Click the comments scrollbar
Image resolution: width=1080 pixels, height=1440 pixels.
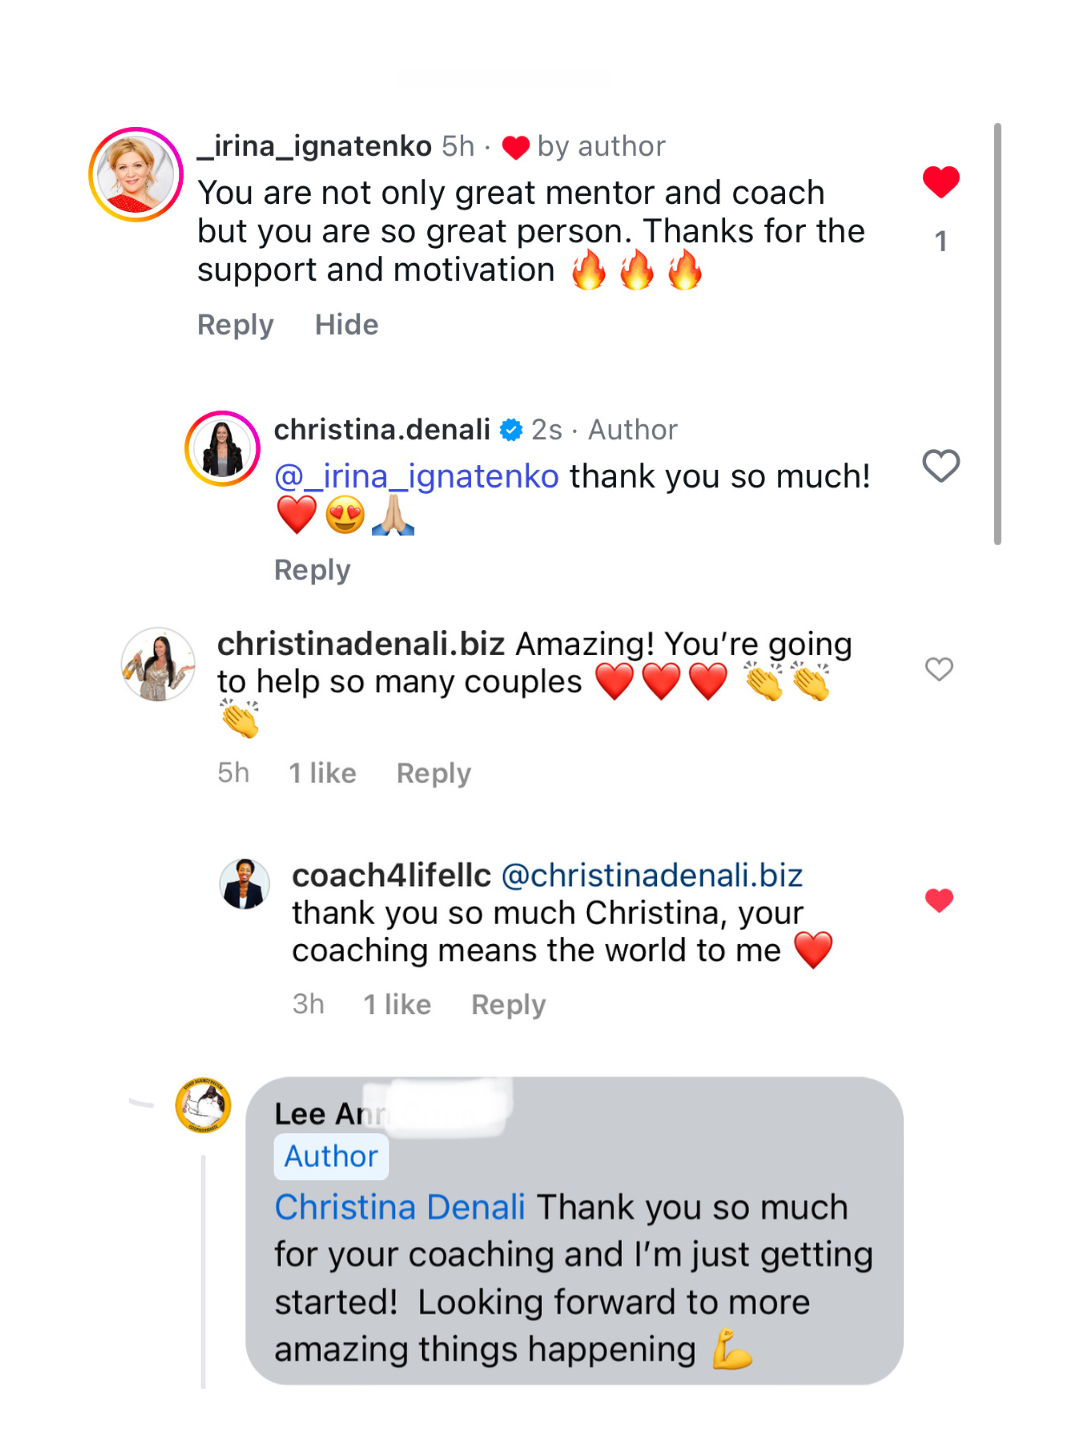[997, 334]
